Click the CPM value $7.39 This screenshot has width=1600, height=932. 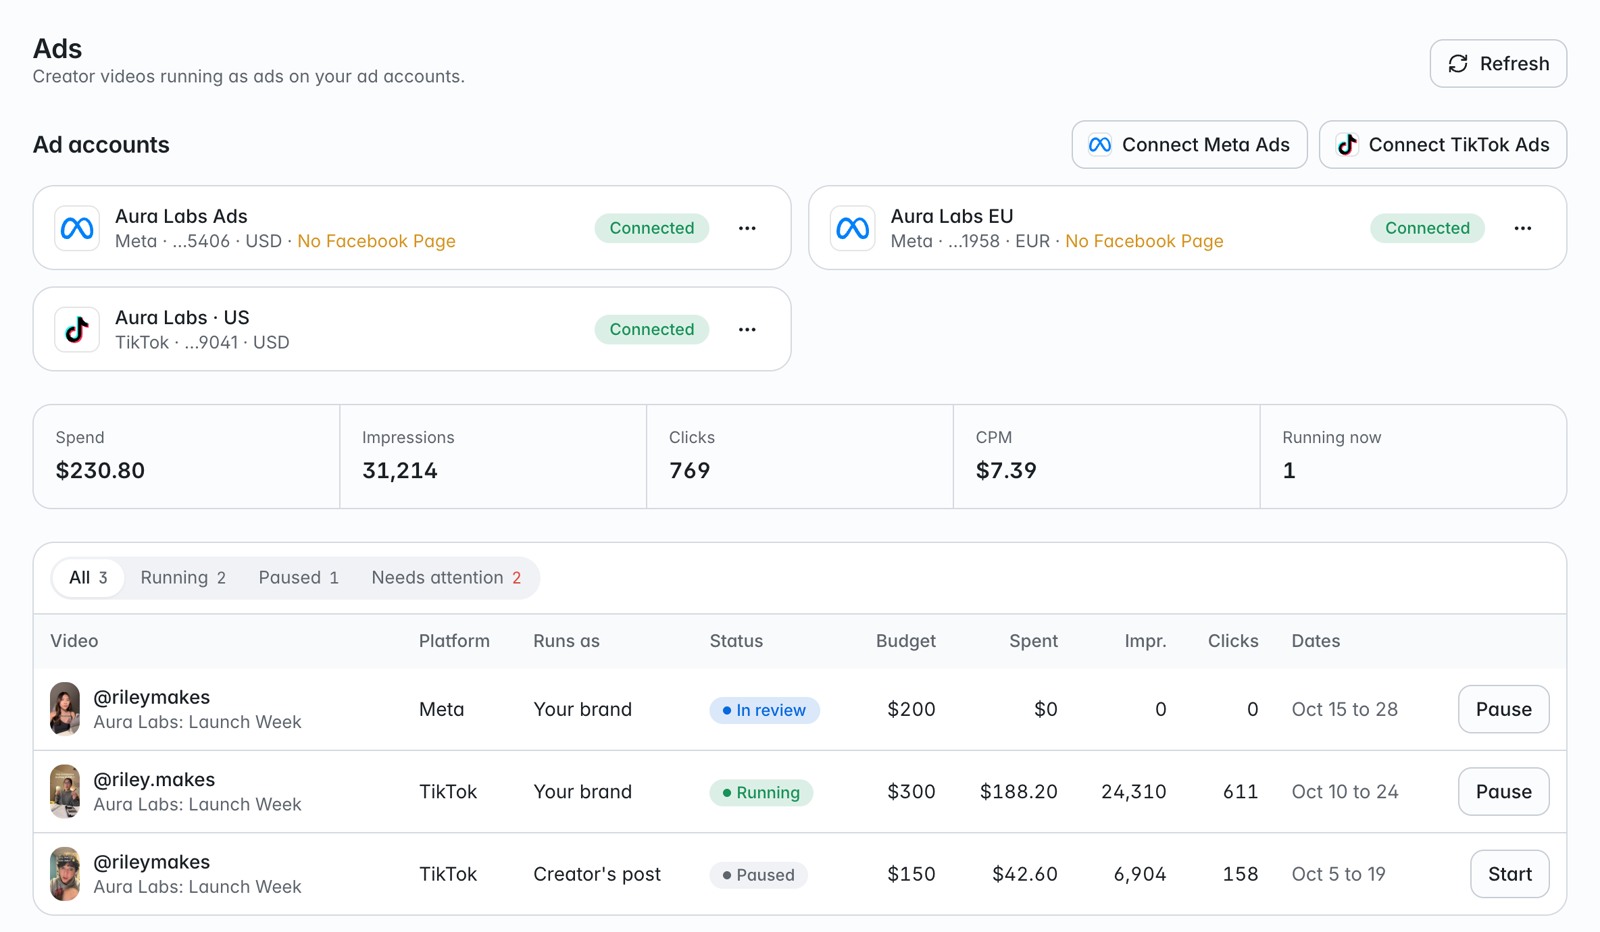tap(1006, 470)
